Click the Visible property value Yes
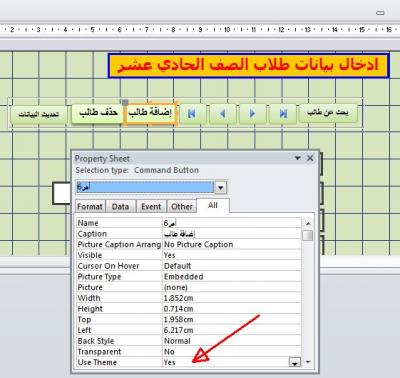Viewport: 400px width, 378px height. click(x=232, y=255)
